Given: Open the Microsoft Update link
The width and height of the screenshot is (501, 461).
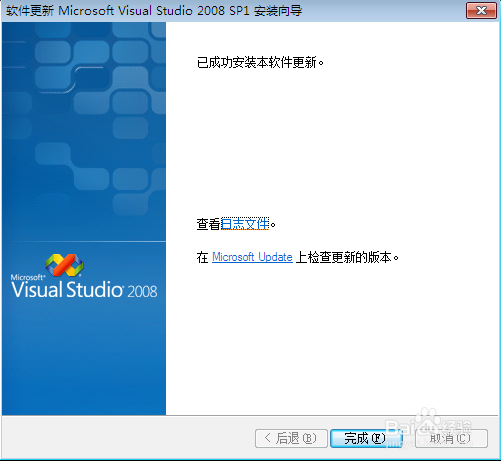Looking at the screenshot, I should [x=252, y=257].
